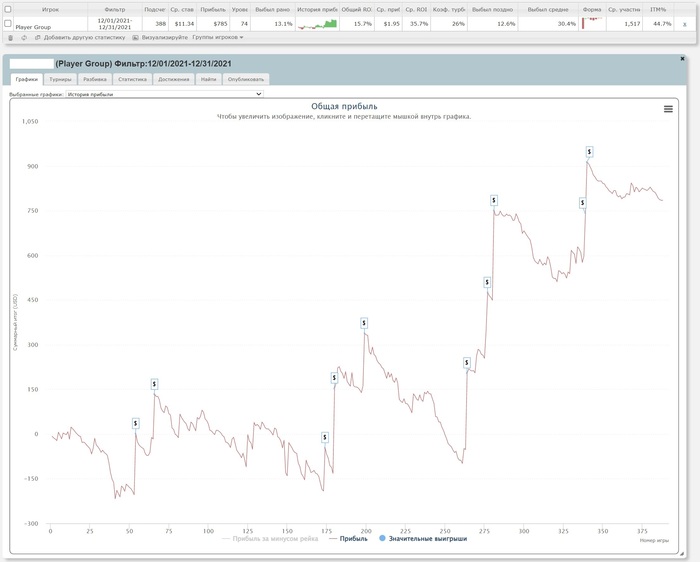Viewport: 700px width, 562px height.
Task: Sort by the 'Выбыл поздно' column header
Action: [492, 9]
